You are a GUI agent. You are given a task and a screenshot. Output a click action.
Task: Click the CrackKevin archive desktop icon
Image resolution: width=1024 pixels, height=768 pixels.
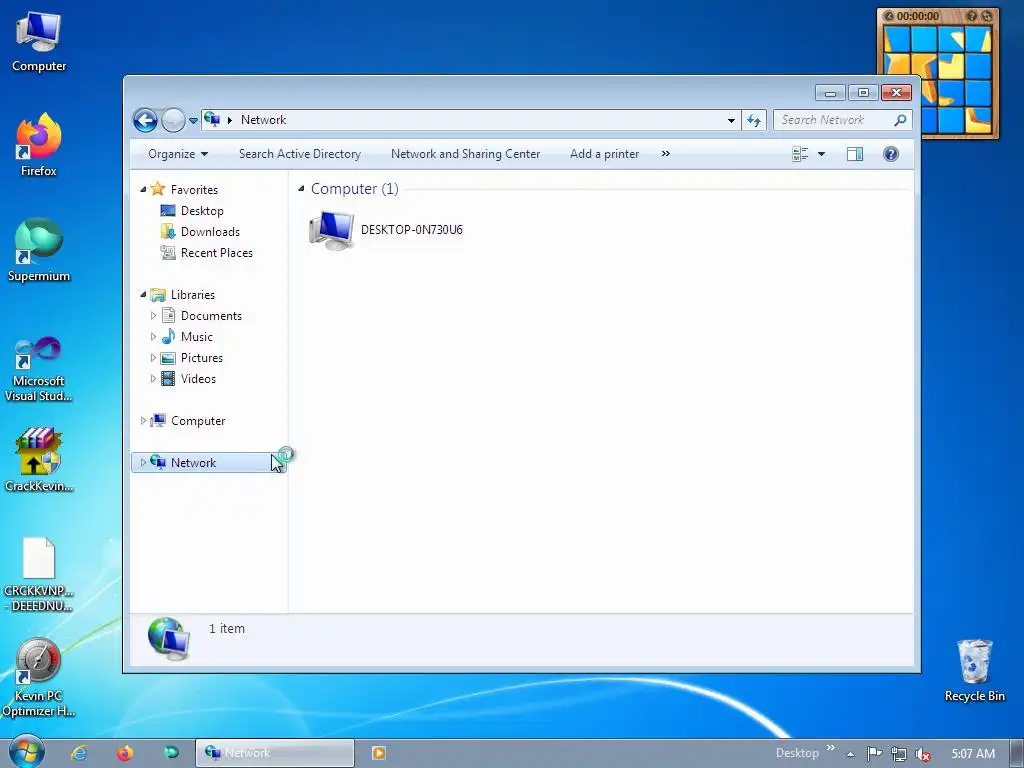[39, 460]
